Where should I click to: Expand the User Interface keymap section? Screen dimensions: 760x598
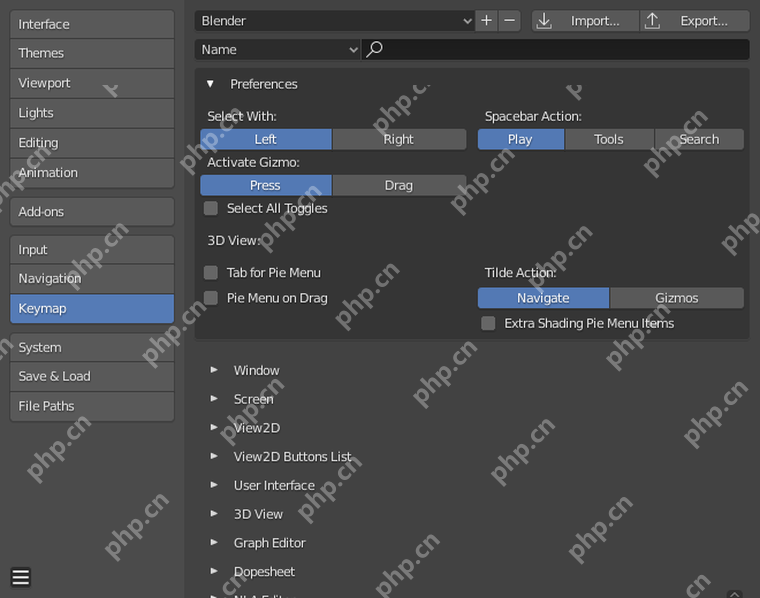(214, 485)
